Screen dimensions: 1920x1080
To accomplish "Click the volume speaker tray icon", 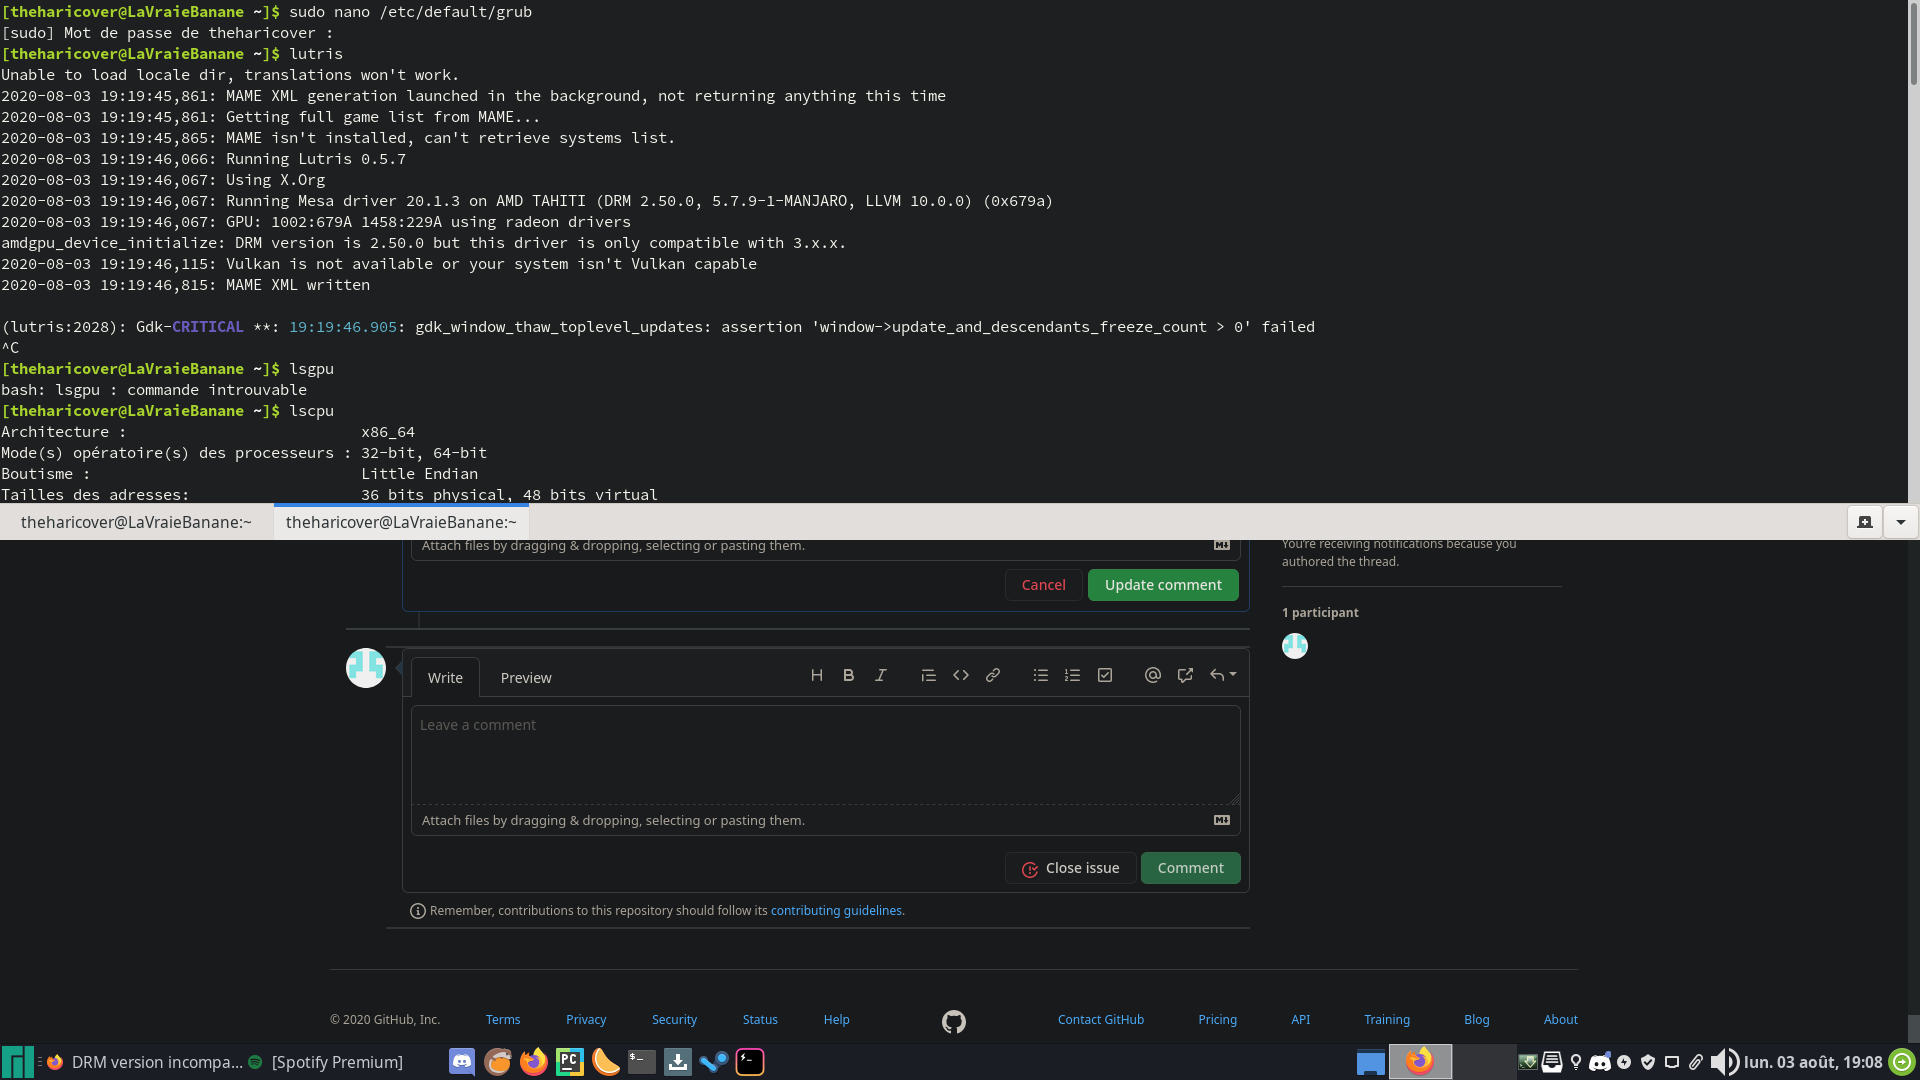I will click(x=1724, y=1062).
